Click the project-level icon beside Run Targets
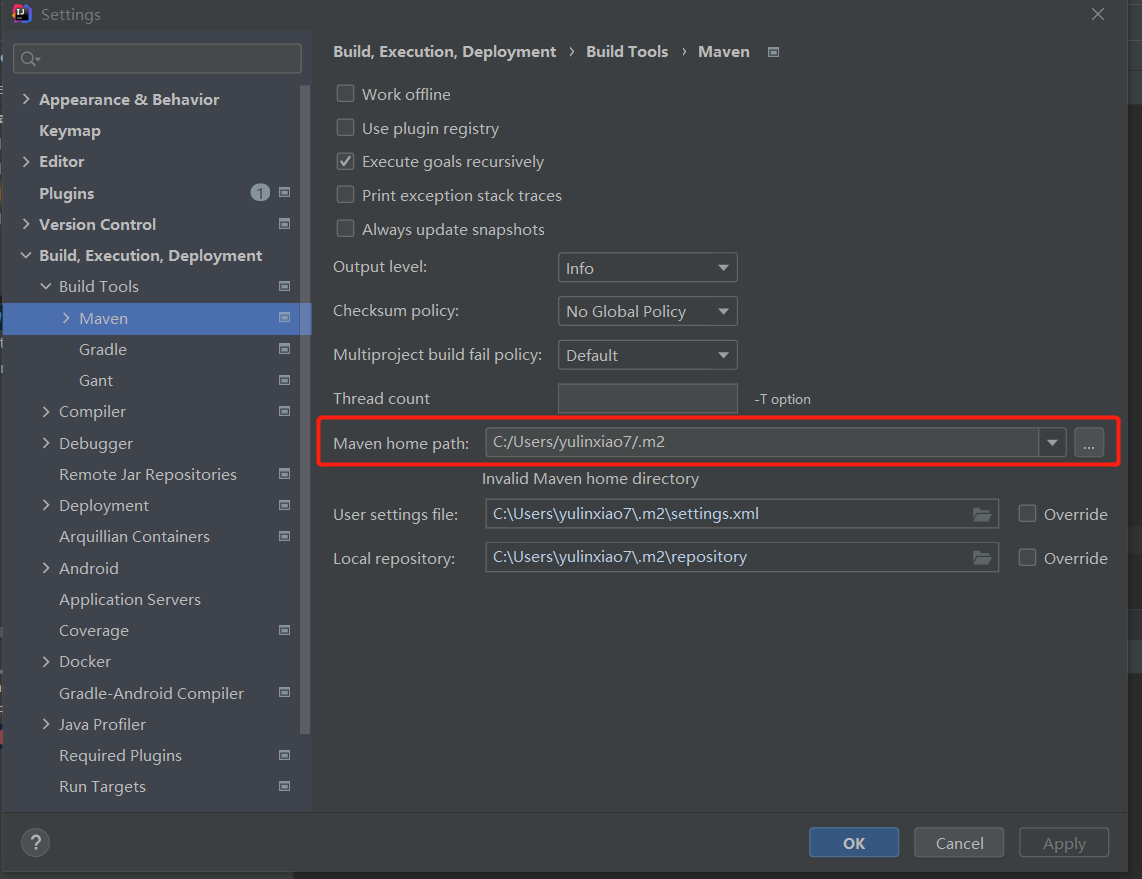The height and width of the screenshot is (879, 1142). [285, 787]
